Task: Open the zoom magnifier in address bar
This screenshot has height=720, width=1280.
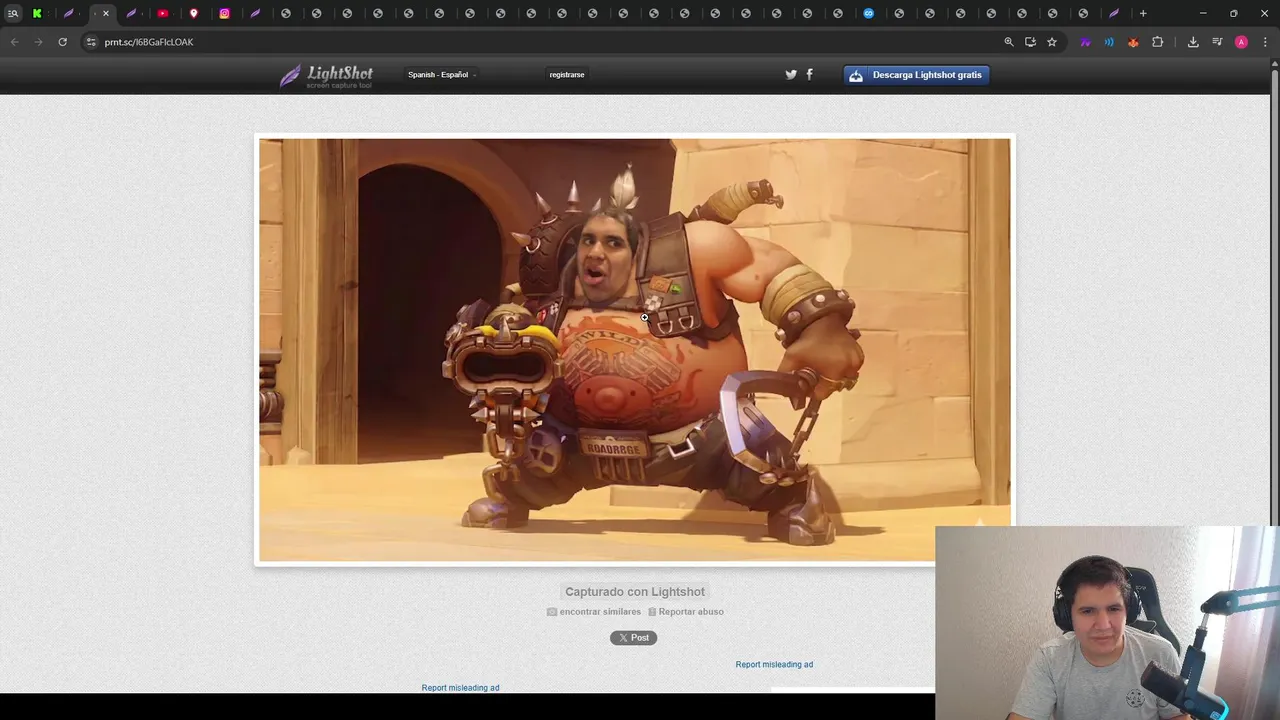Action: (x=1009, y=42)
